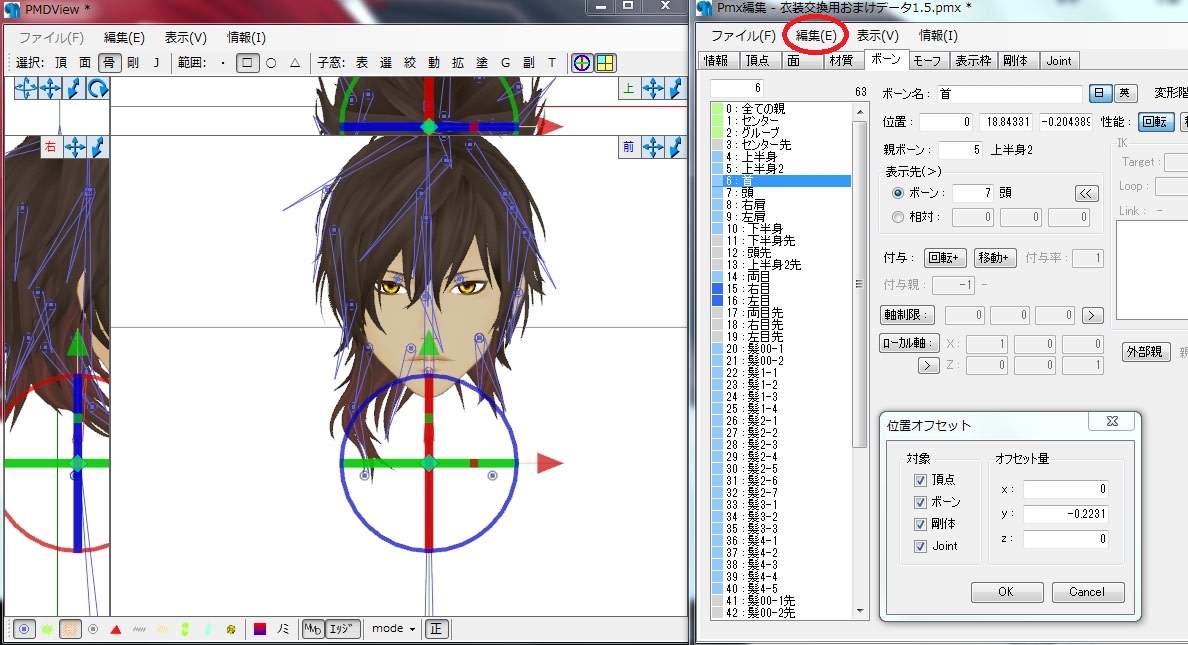Toggle the blue circle display icon in bottom toolbar
The width and height of the screenshot is (1188, 645).
coord(24,629)
